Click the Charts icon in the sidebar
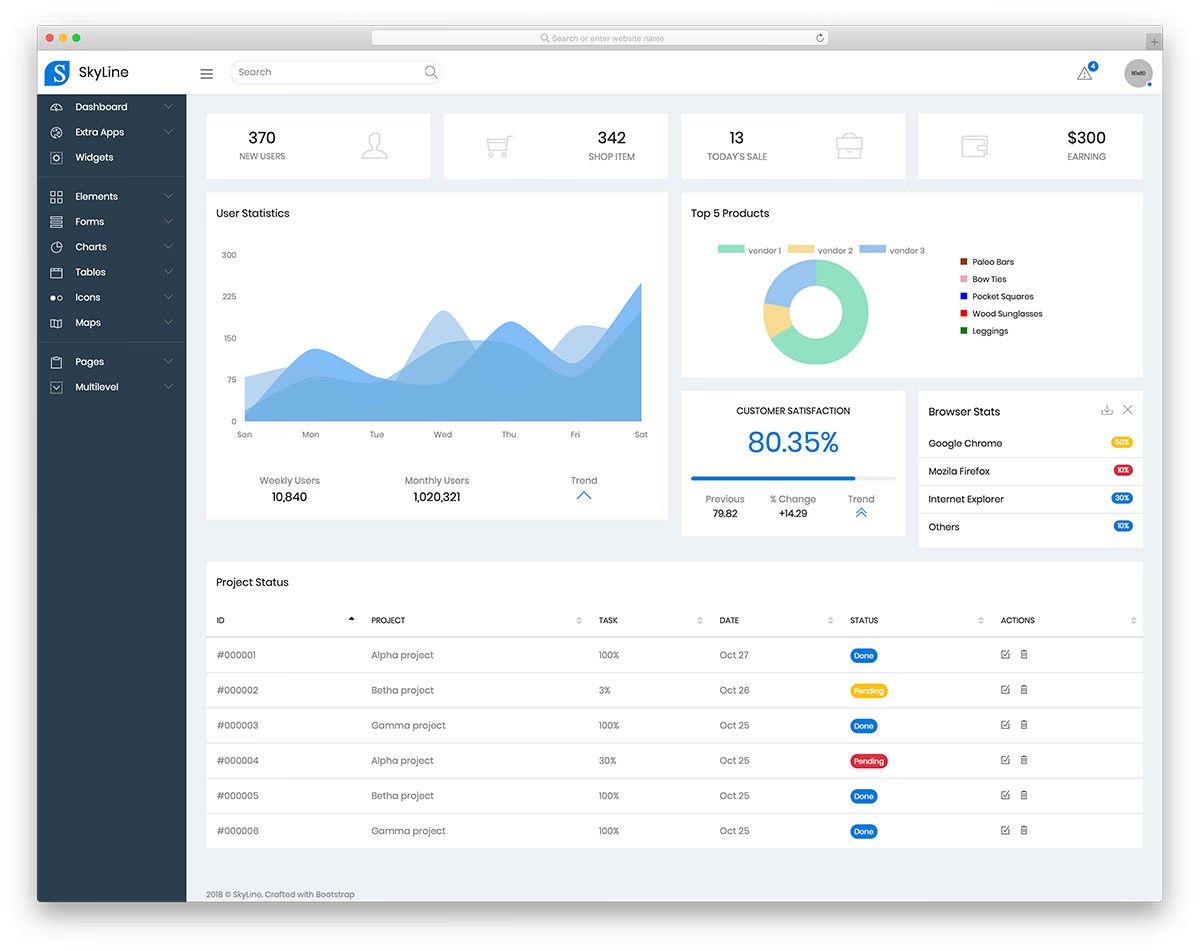Viewport: 1200px width, 951px height. (x=56, y=246)
